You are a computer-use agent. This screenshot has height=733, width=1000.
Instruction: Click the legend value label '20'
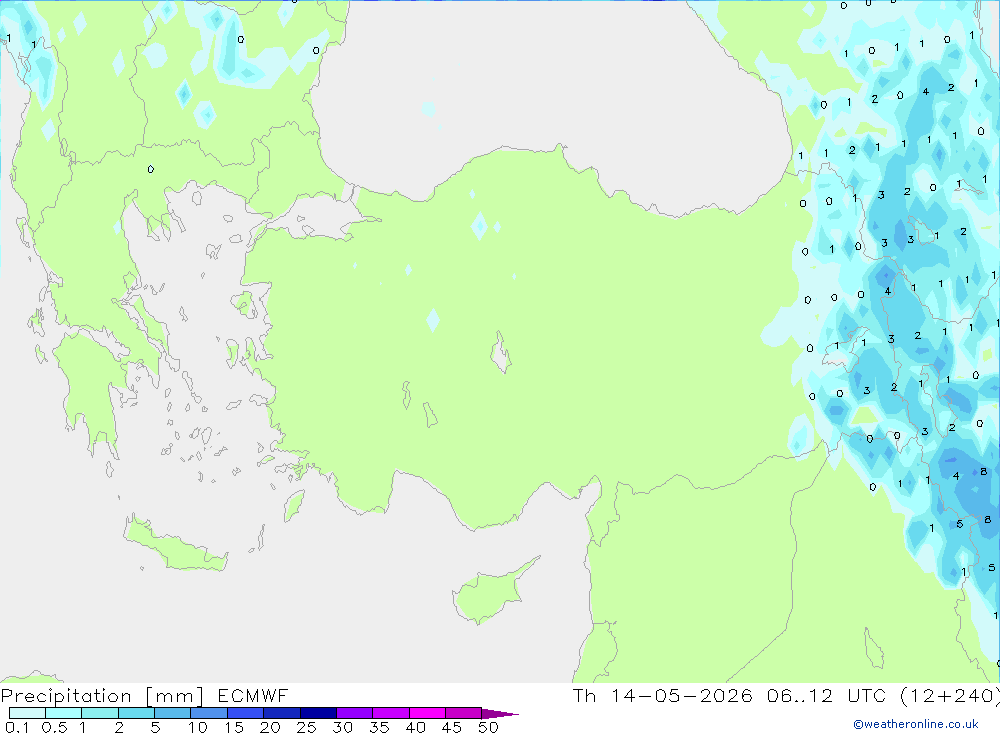click(x=270, y=727)
